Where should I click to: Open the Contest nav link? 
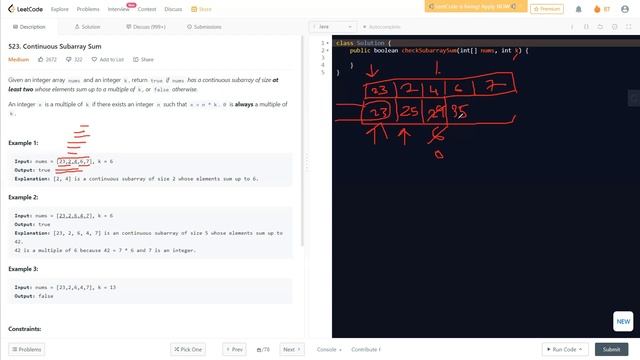[x=147, y=9]
